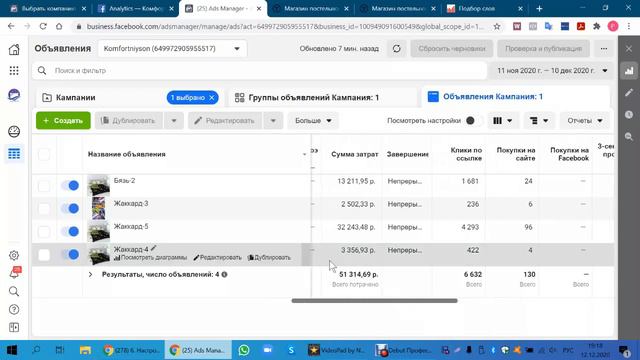Click Сбросить черновики button
640x360 pixels.
pyautogui.click(x=452, y=49)
